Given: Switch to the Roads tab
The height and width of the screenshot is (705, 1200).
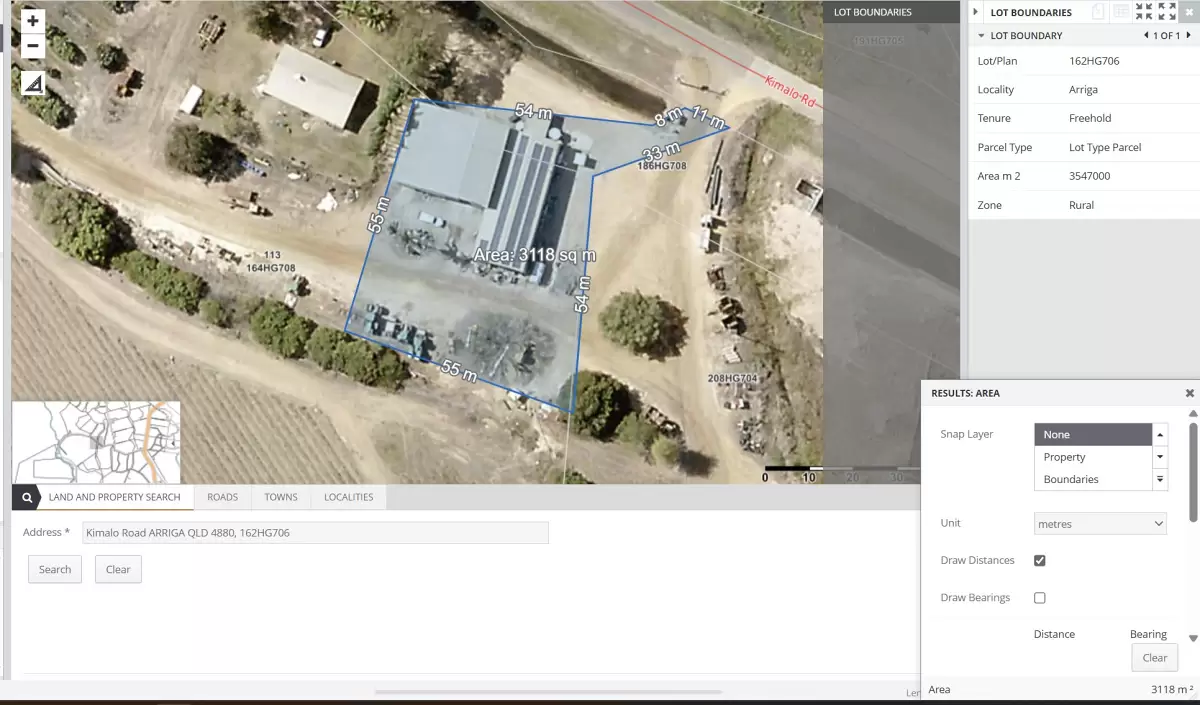Looking at the screenshot, I should coord(222,497).
